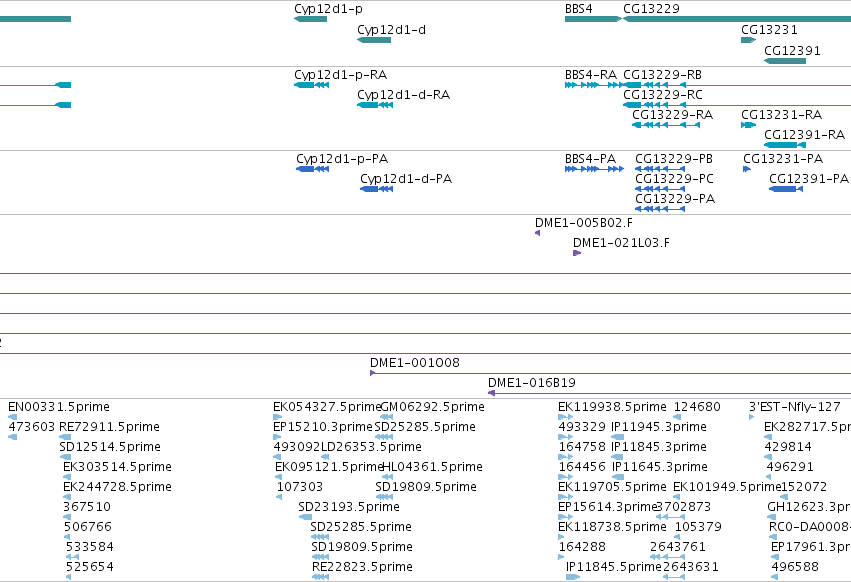Click EST EK303514.5prime
851x582 pixels.
[67, 477]
